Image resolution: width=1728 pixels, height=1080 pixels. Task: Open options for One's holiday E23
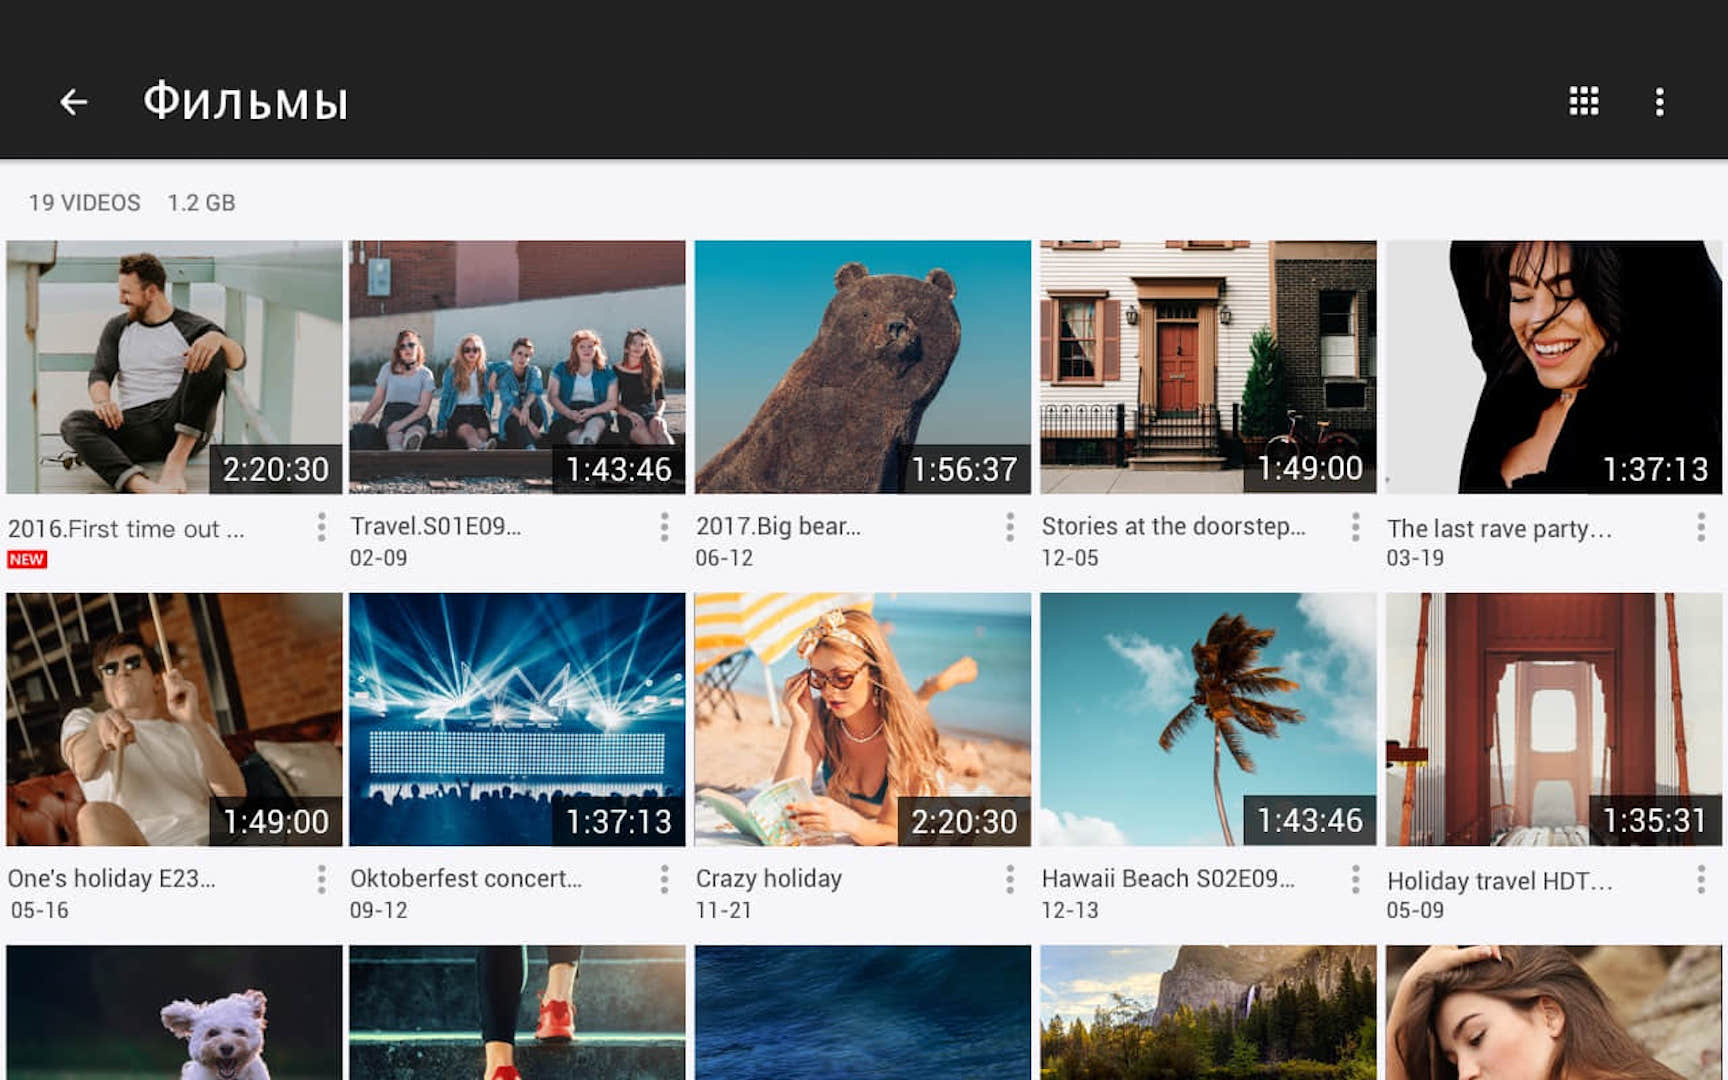tap(321, 879)
